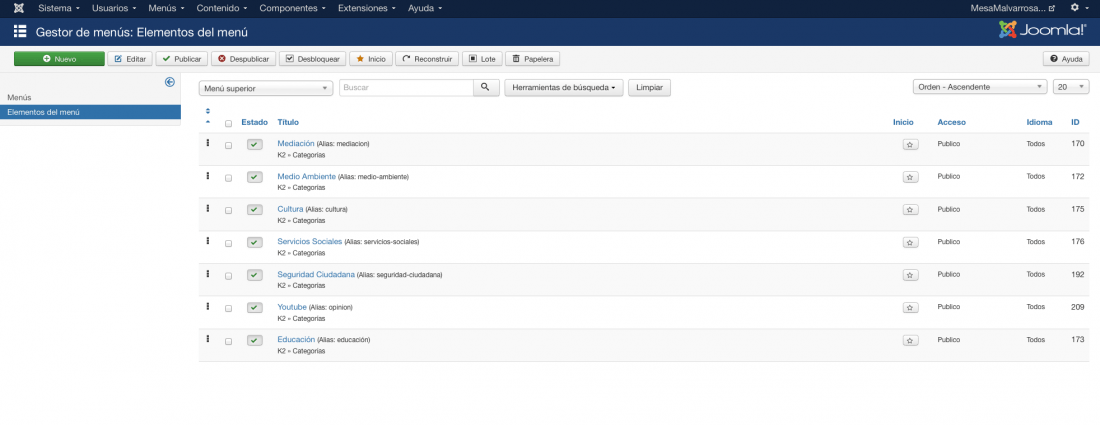Click the drag handle of Servicios Sociales row
1100x425 pixels.
pyautogui.click(x=208, y=241)
